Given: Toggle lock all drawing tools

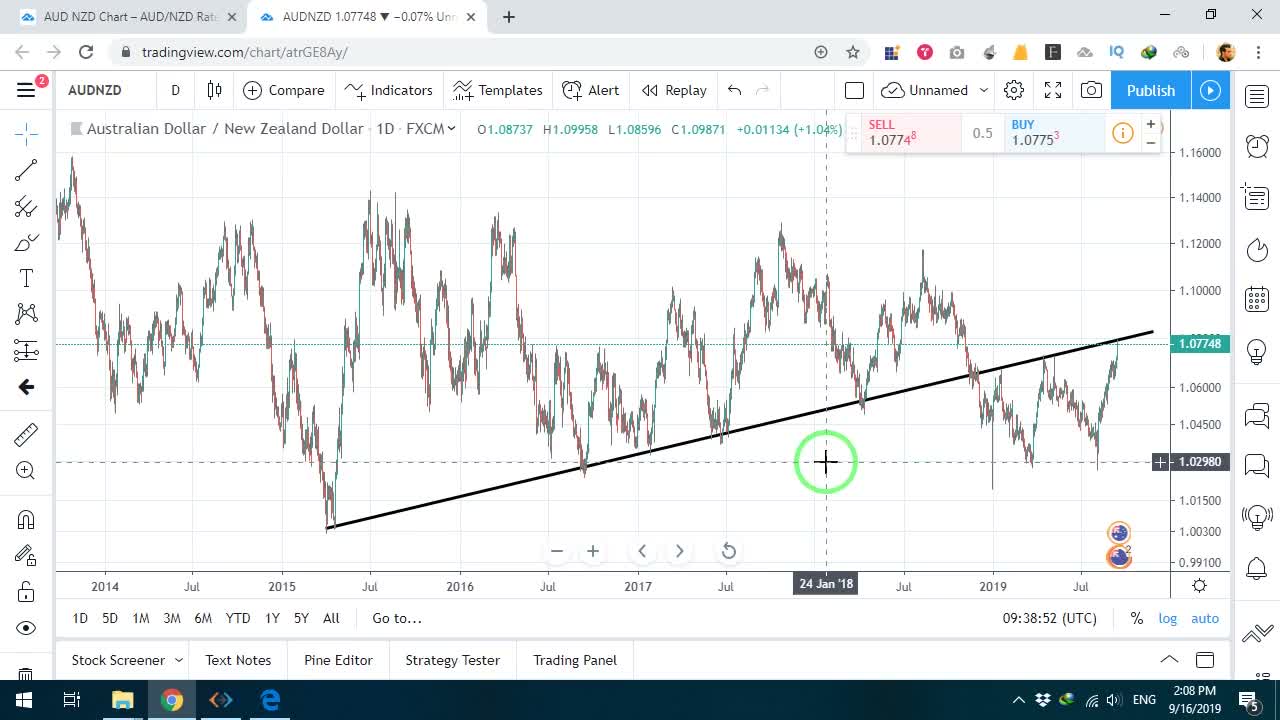Looking at the screenshot, I should (26, 592).
